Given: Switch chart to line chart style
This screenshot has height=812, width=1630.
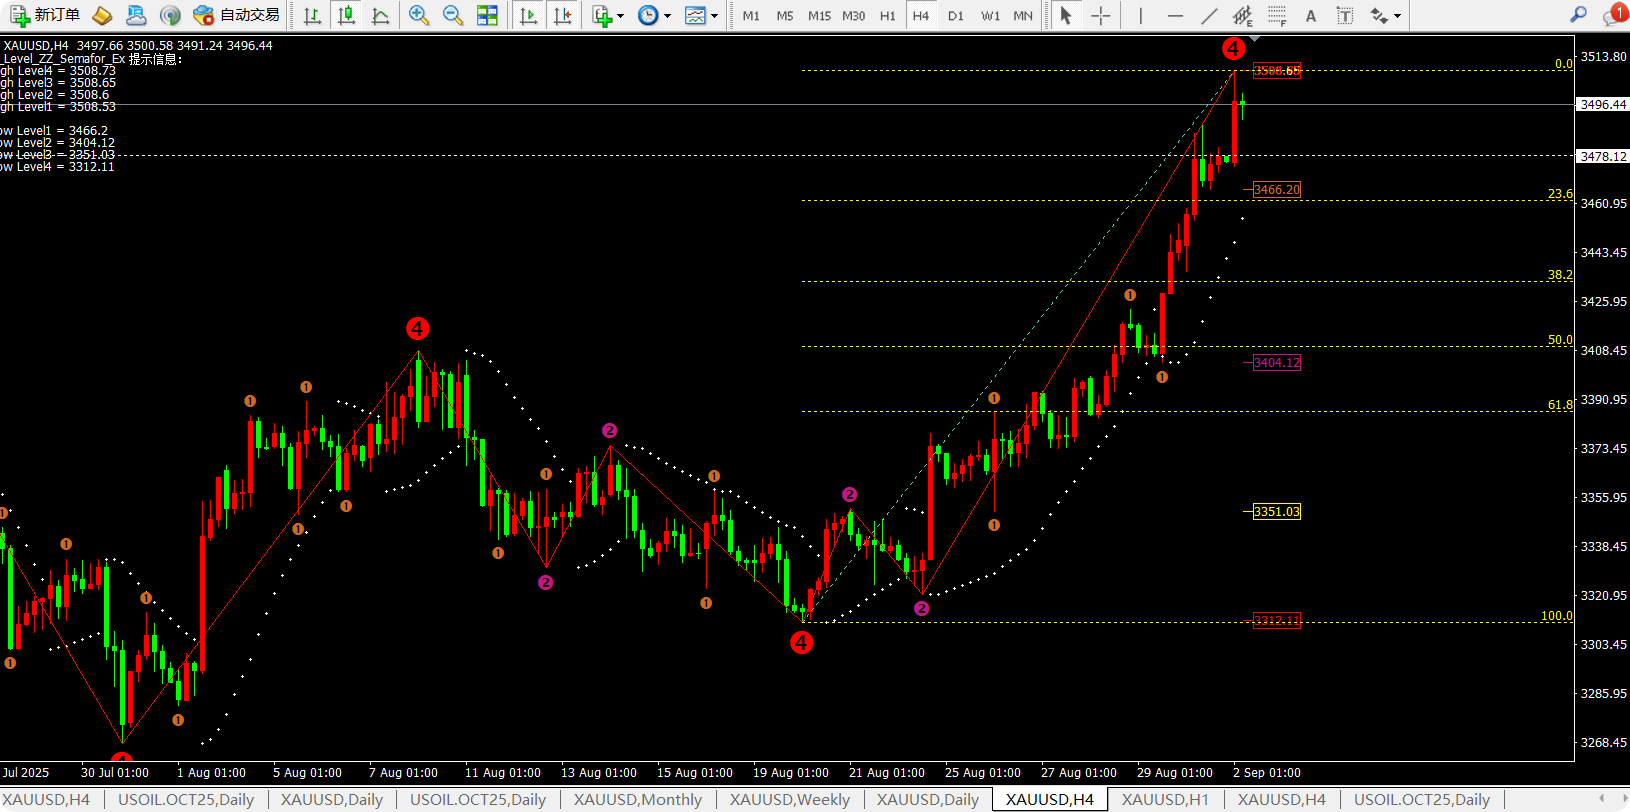Looking at the screenshot, I should [380, 15].
